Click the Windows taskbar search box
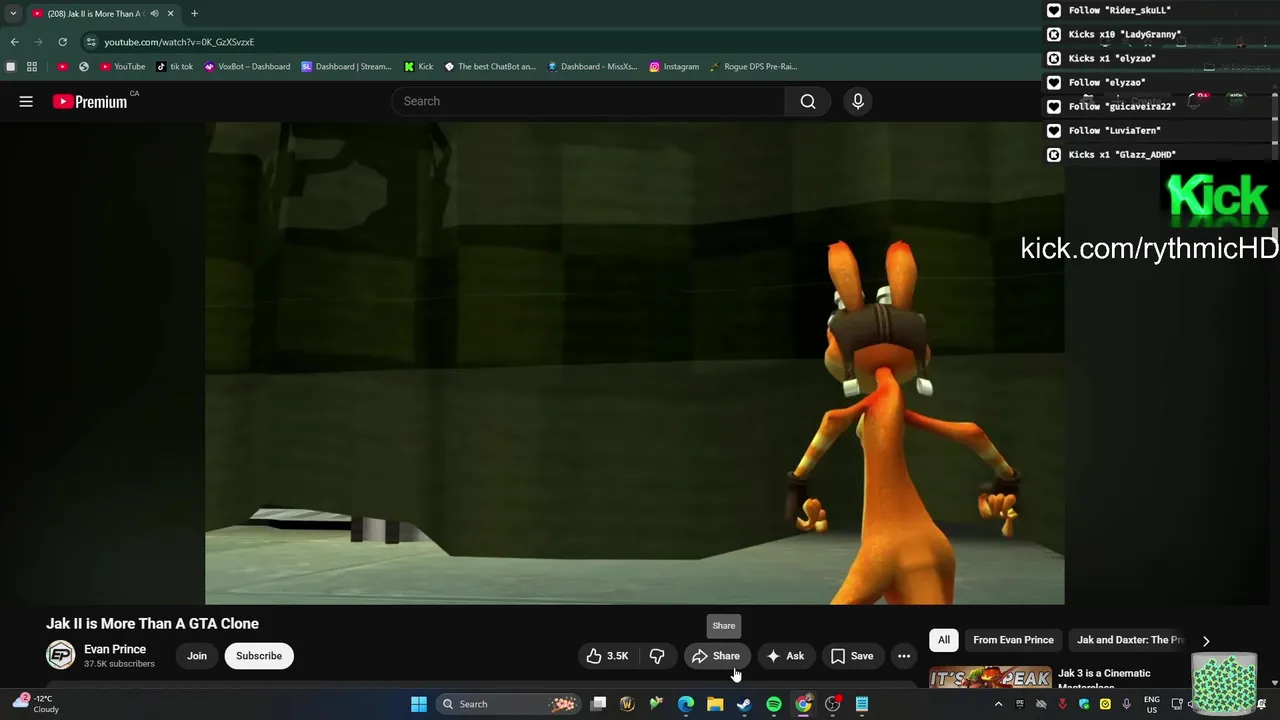This screenshot has height=720, width=1280. (x=510, y=704)
